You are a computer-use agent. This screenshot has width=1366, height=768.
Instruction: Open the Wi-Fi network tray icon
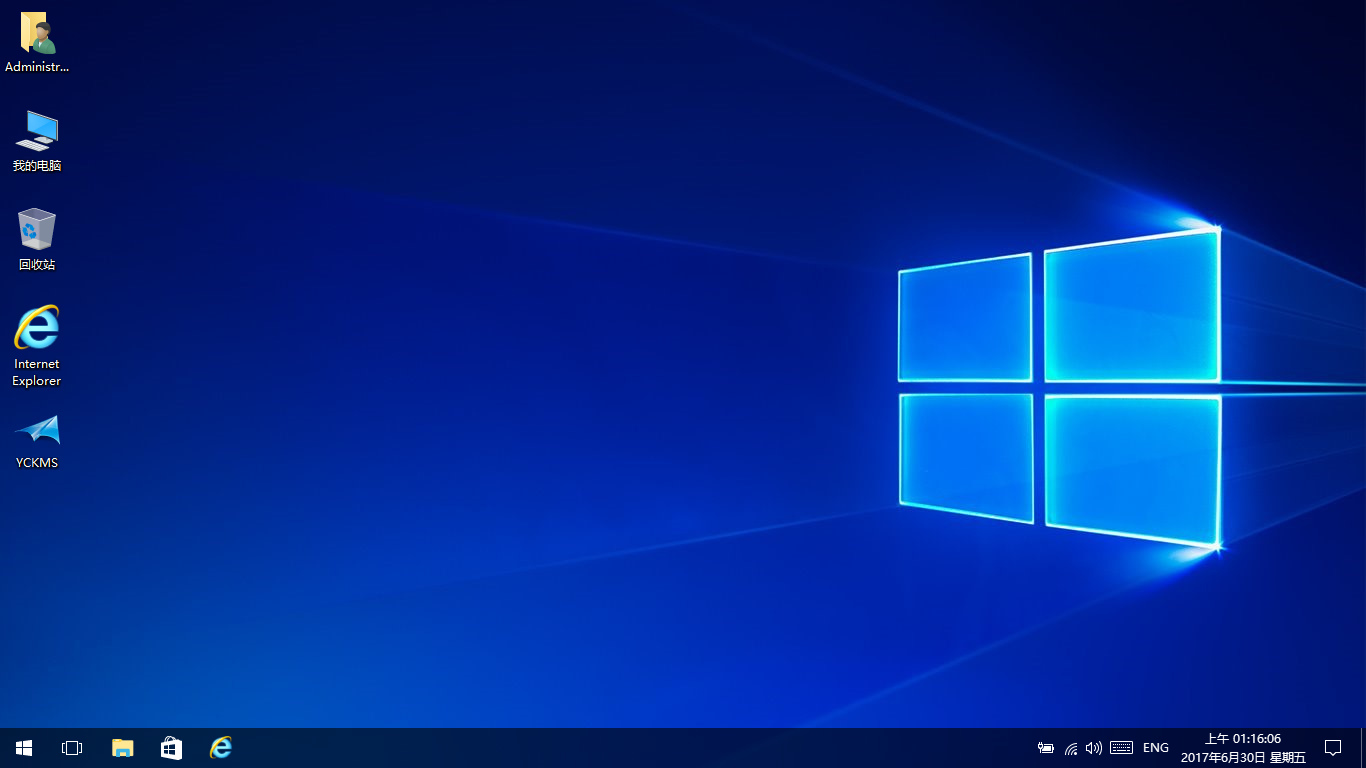coord(1070,747)
